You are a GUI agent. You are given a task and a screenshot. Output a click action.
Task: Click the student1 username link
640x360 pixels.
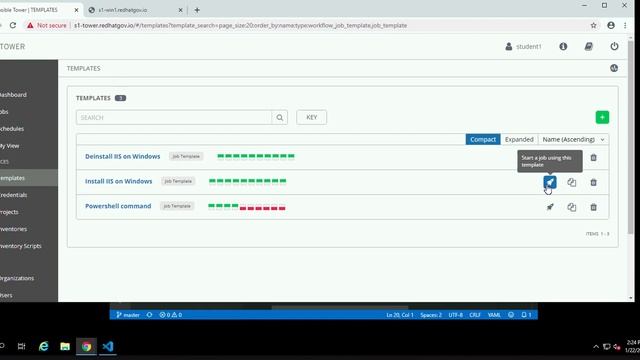tap(529, 47)
